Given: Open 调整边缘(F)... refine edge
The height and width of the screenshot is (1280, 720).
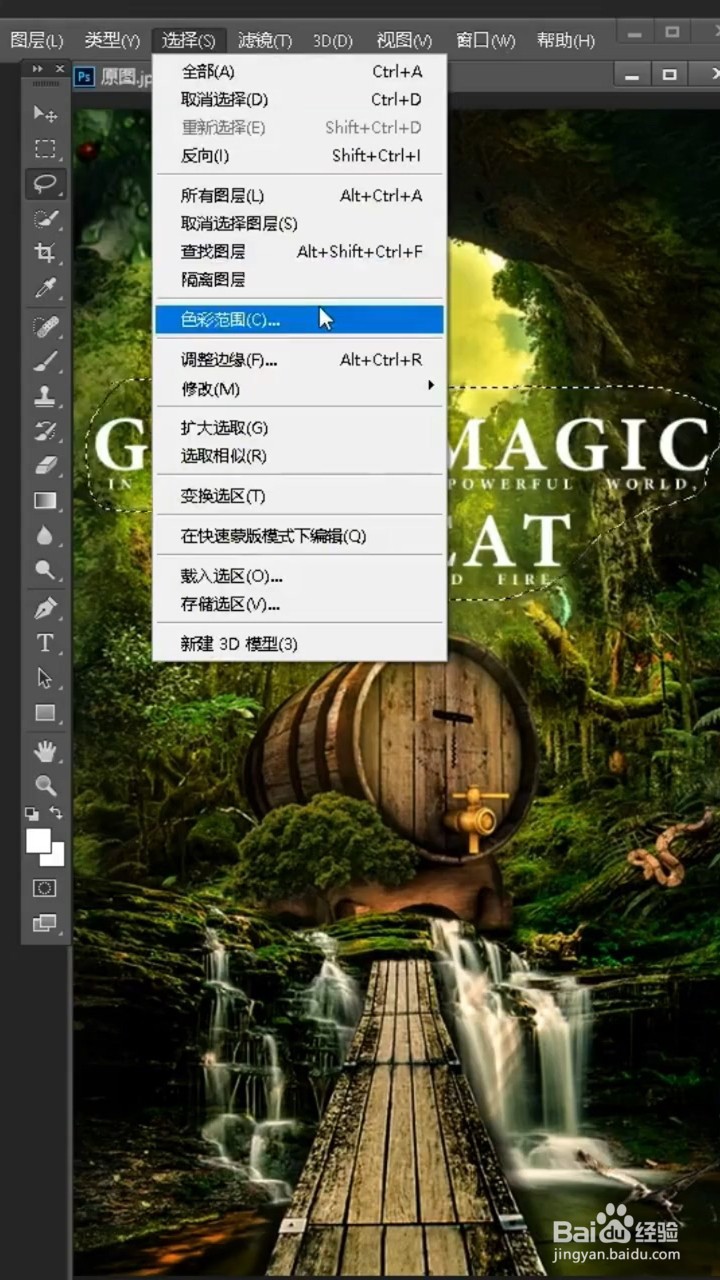Looking at the screenshot, I should coord(299,360).
